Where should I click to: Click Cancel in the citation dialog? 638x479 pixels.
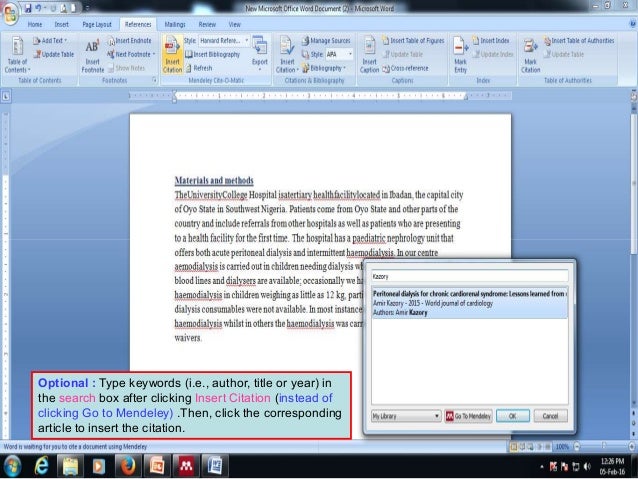coord(550,416)
